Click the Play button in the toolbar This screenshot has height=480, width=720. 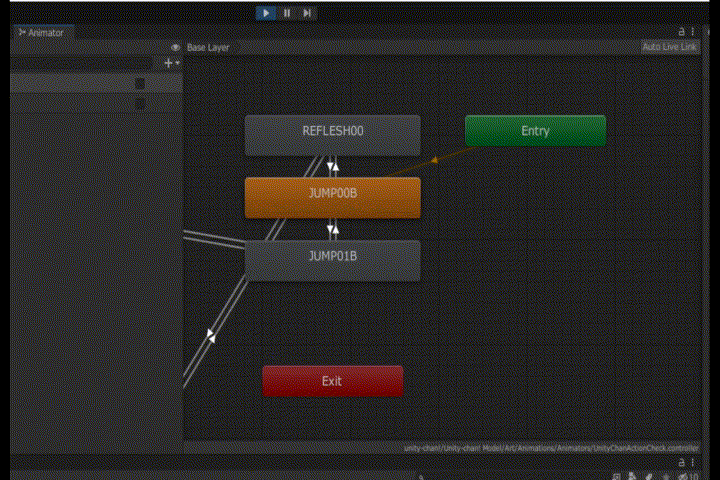(x=266, y=13)
